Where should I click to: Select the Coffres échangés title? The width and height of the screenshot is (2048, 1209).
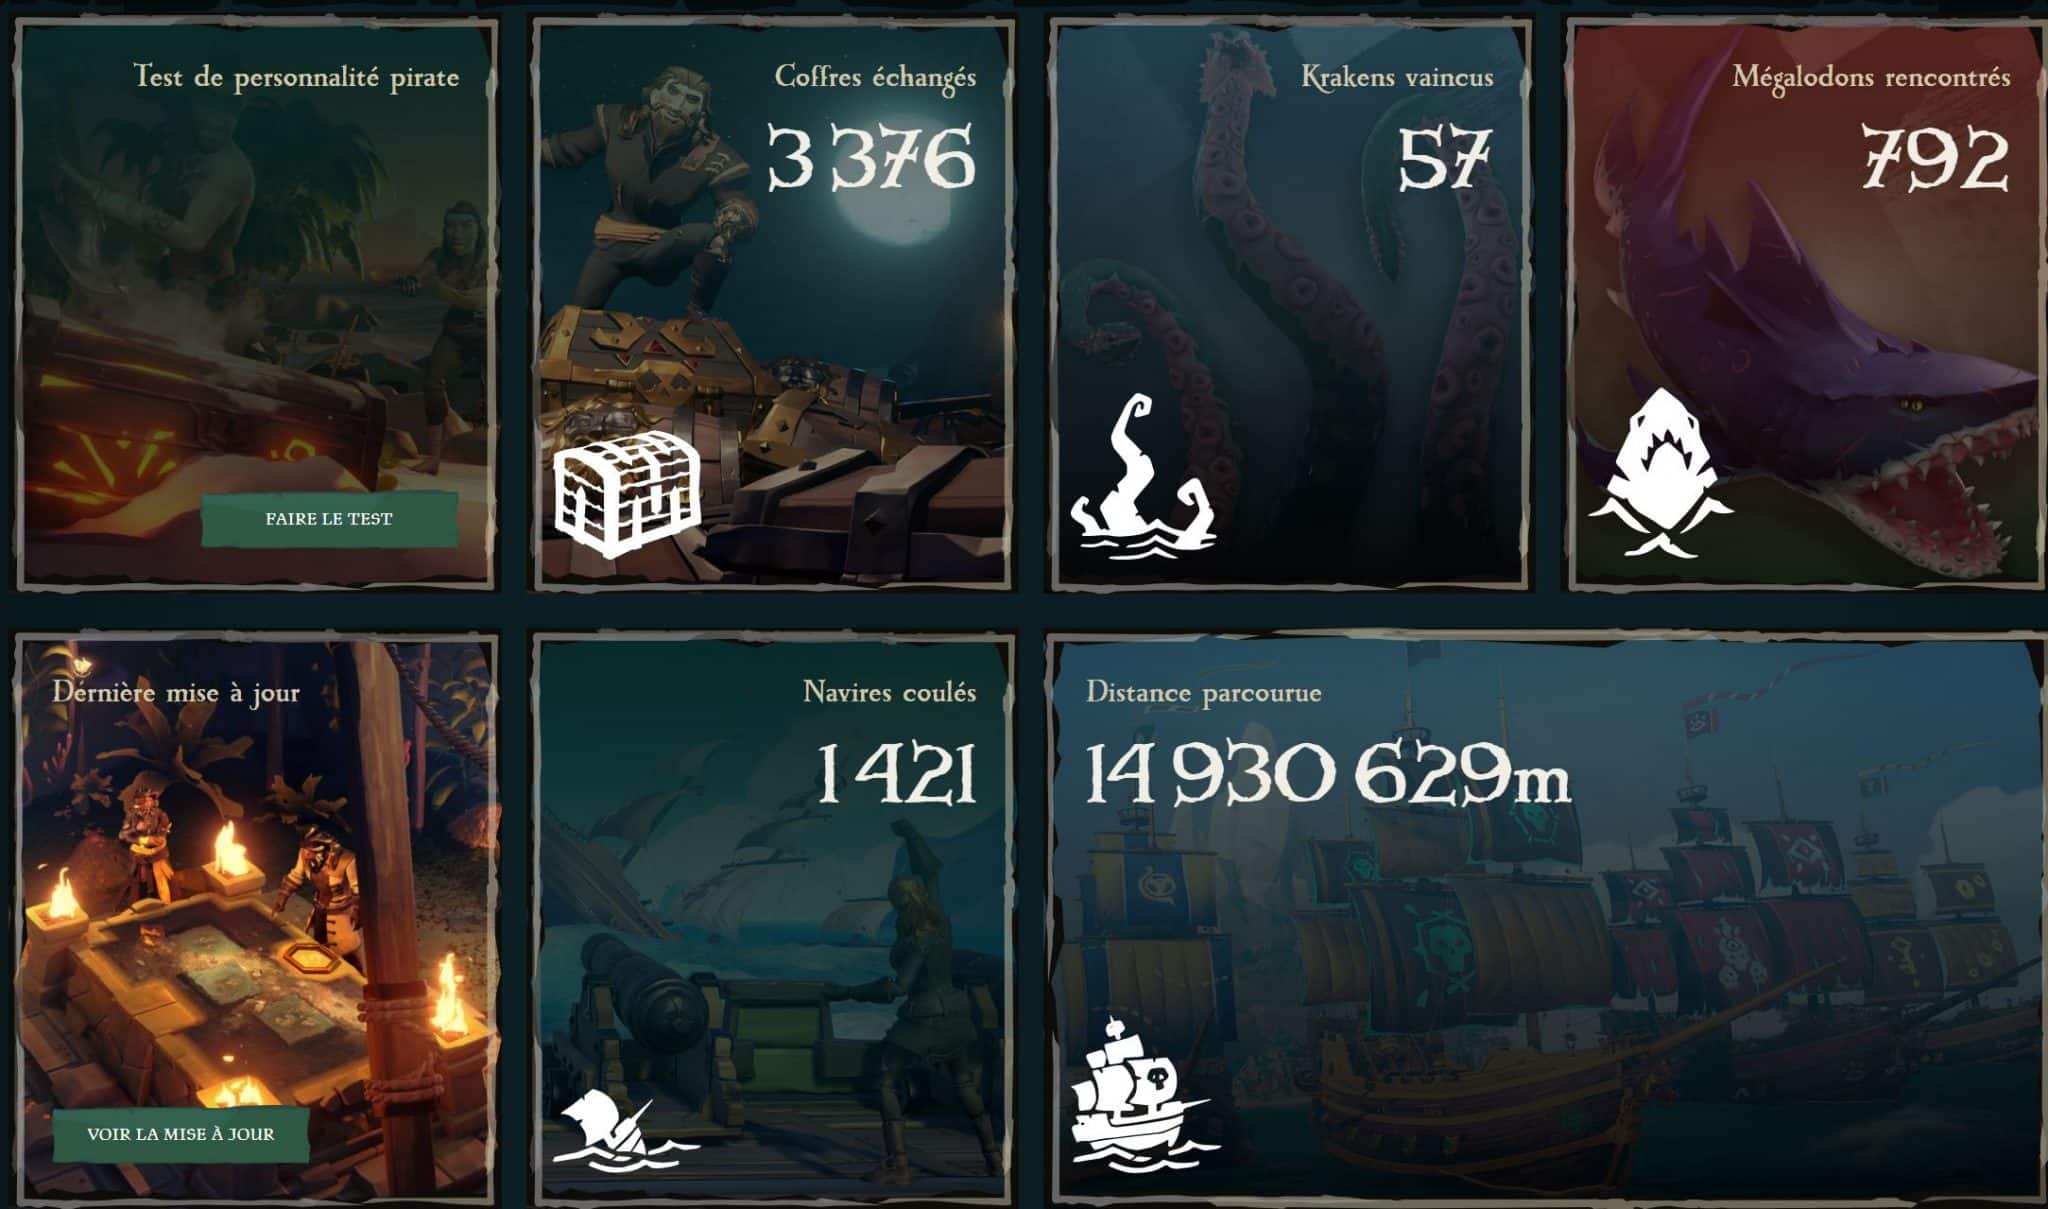(x=875, y=78)
